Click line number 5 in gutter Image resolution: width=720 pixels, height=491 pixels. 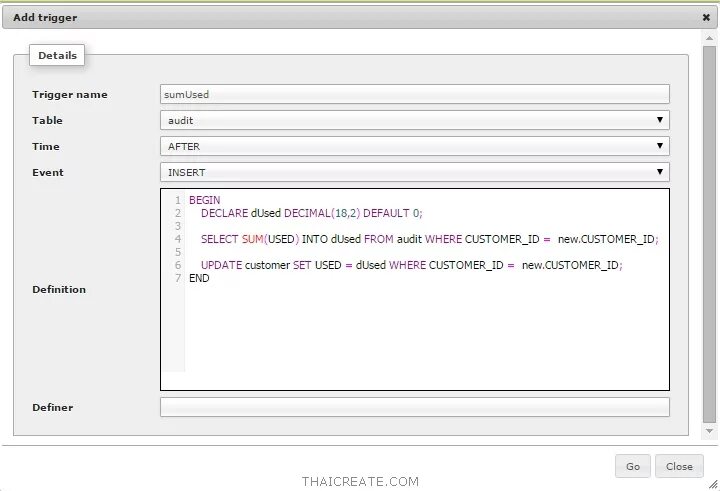178,252
